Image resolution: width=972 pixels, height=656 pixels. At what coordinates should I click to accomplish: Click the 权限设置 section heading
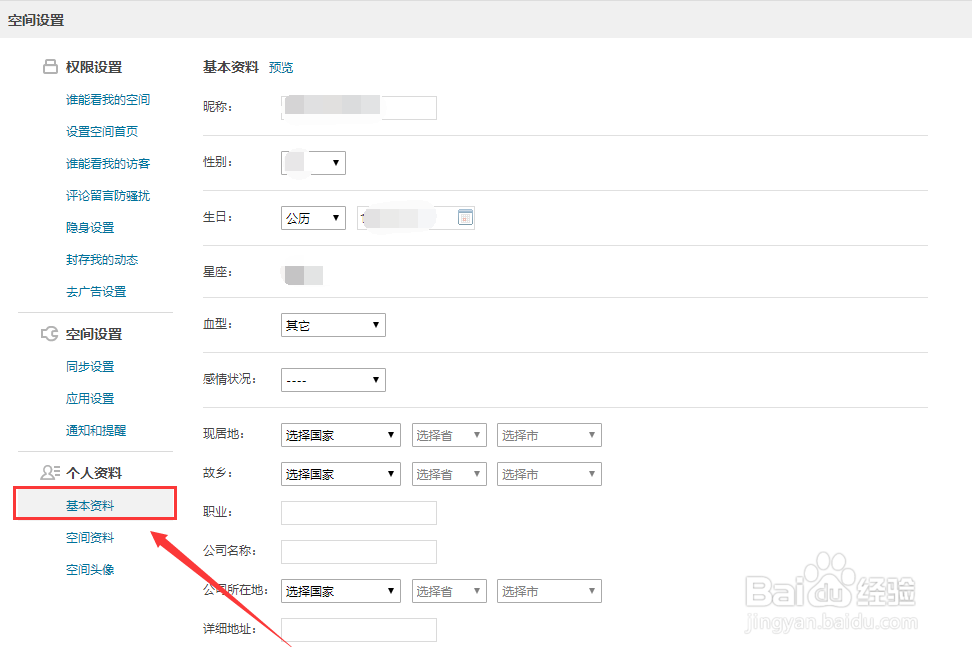click(94, 67)
